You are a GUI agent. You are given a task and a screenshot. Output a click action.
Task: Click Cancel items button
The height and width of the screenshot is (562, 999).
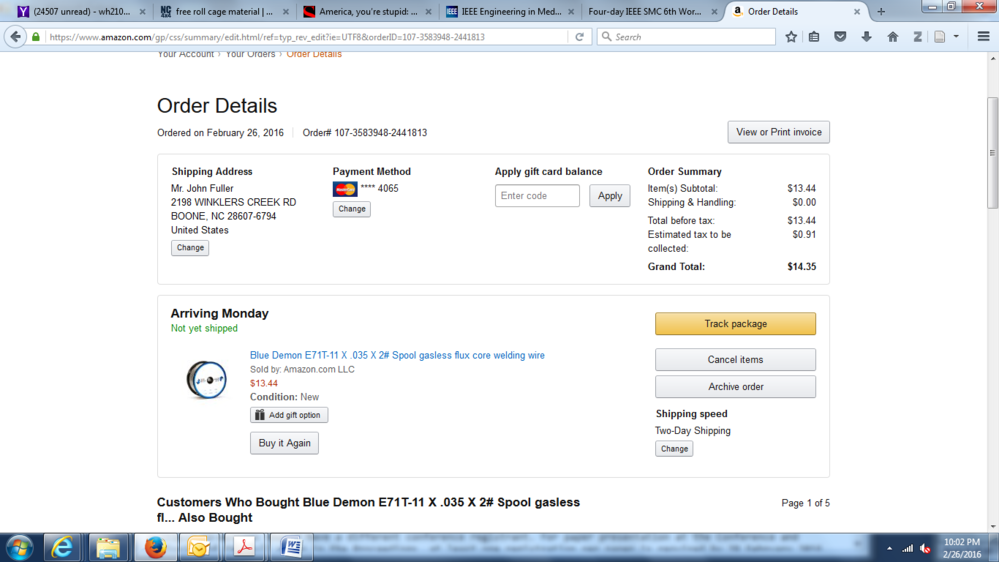(735, 359)
